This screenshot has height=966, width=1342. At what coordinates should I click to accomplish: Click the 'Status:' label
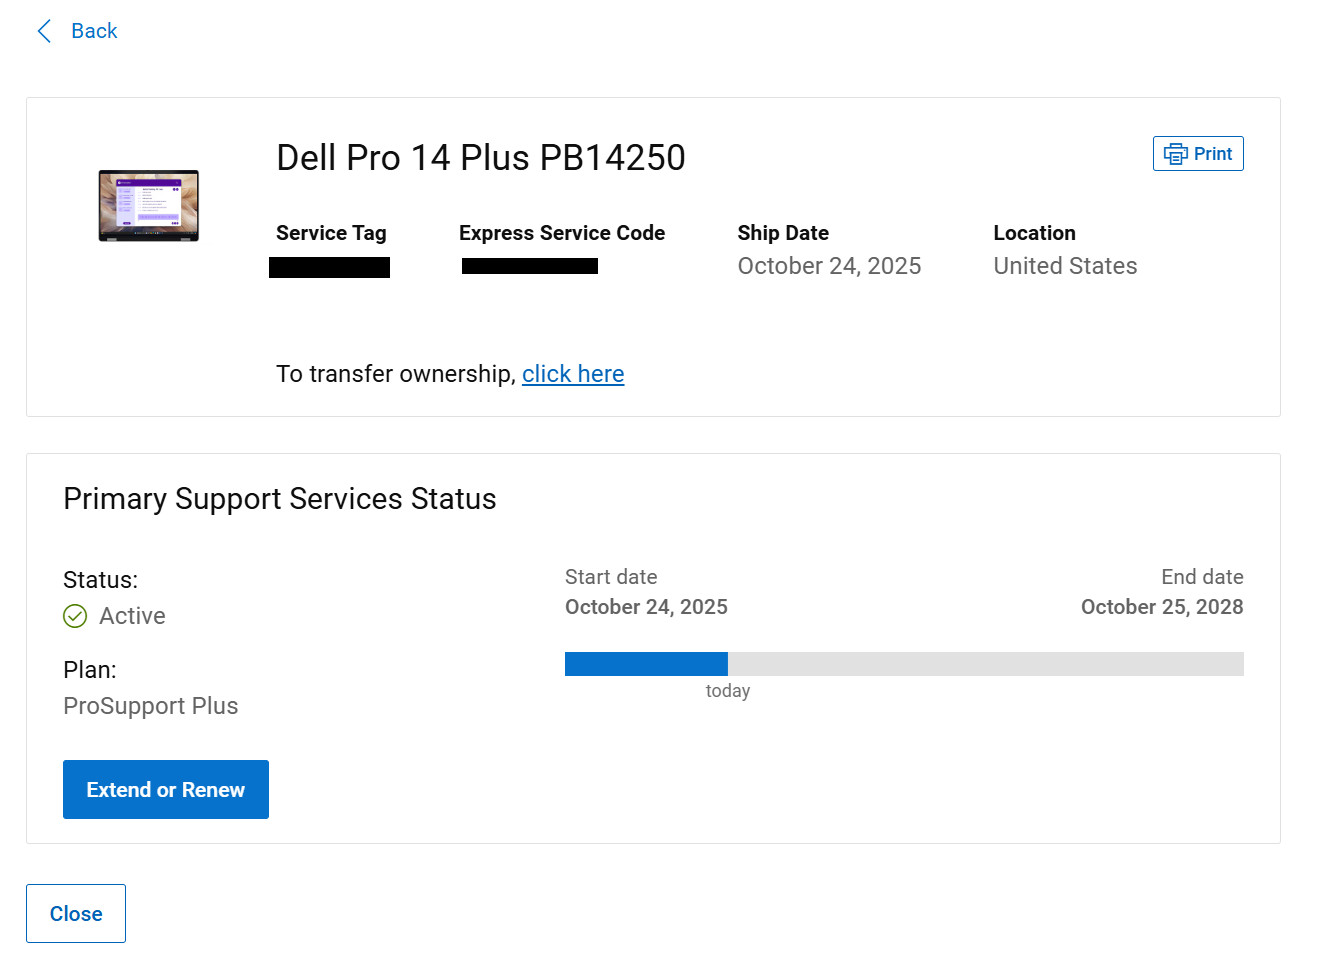tap(101, 580)
